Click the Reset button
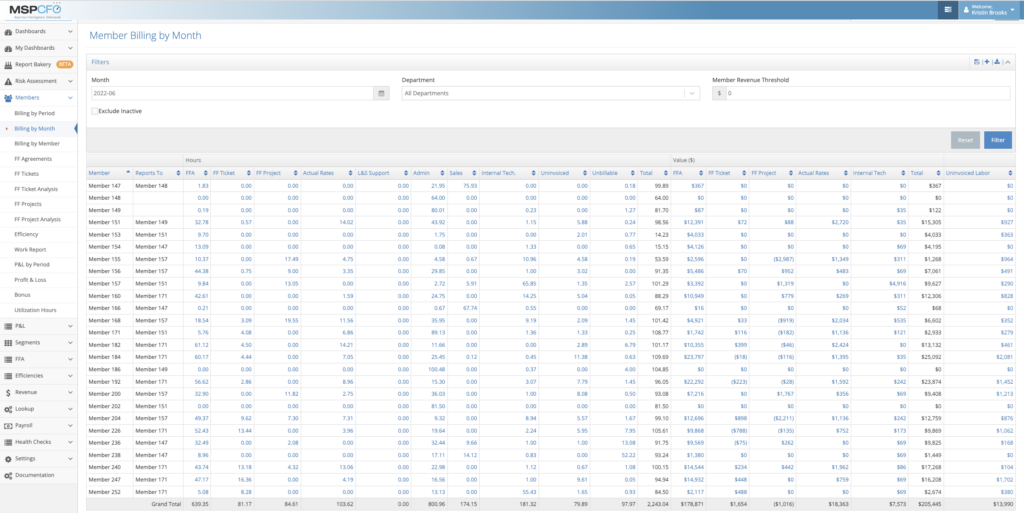Image resolution: width=1024 pixels, height=513 pixels. (965, 140)
